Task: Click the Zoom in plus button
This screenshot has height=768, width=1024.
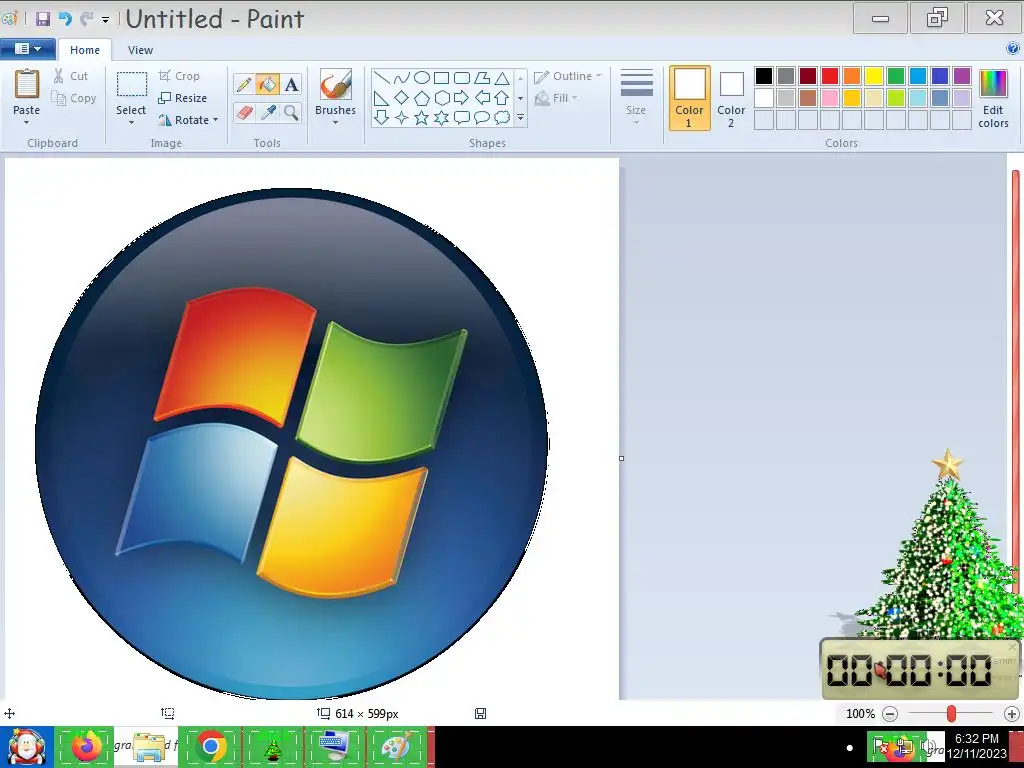Action: click(1012, 714)
